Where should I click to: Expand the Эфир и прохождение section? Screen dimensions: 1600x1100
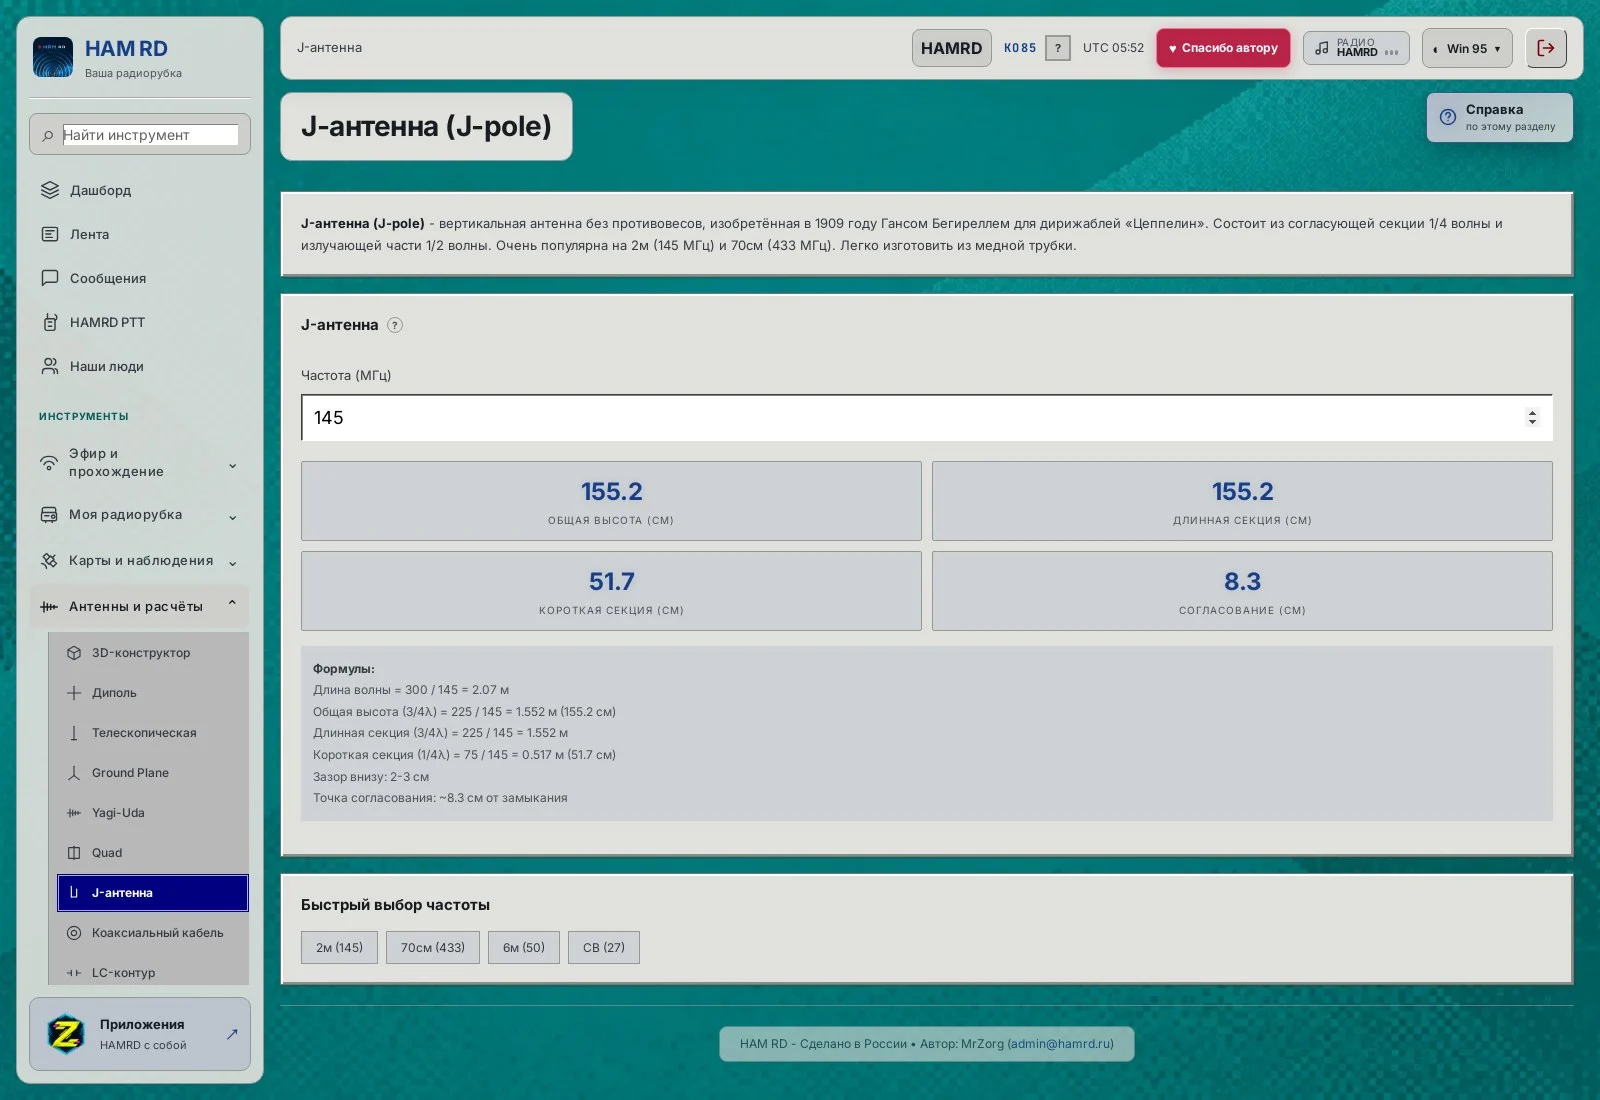click(x=140, y=463)
